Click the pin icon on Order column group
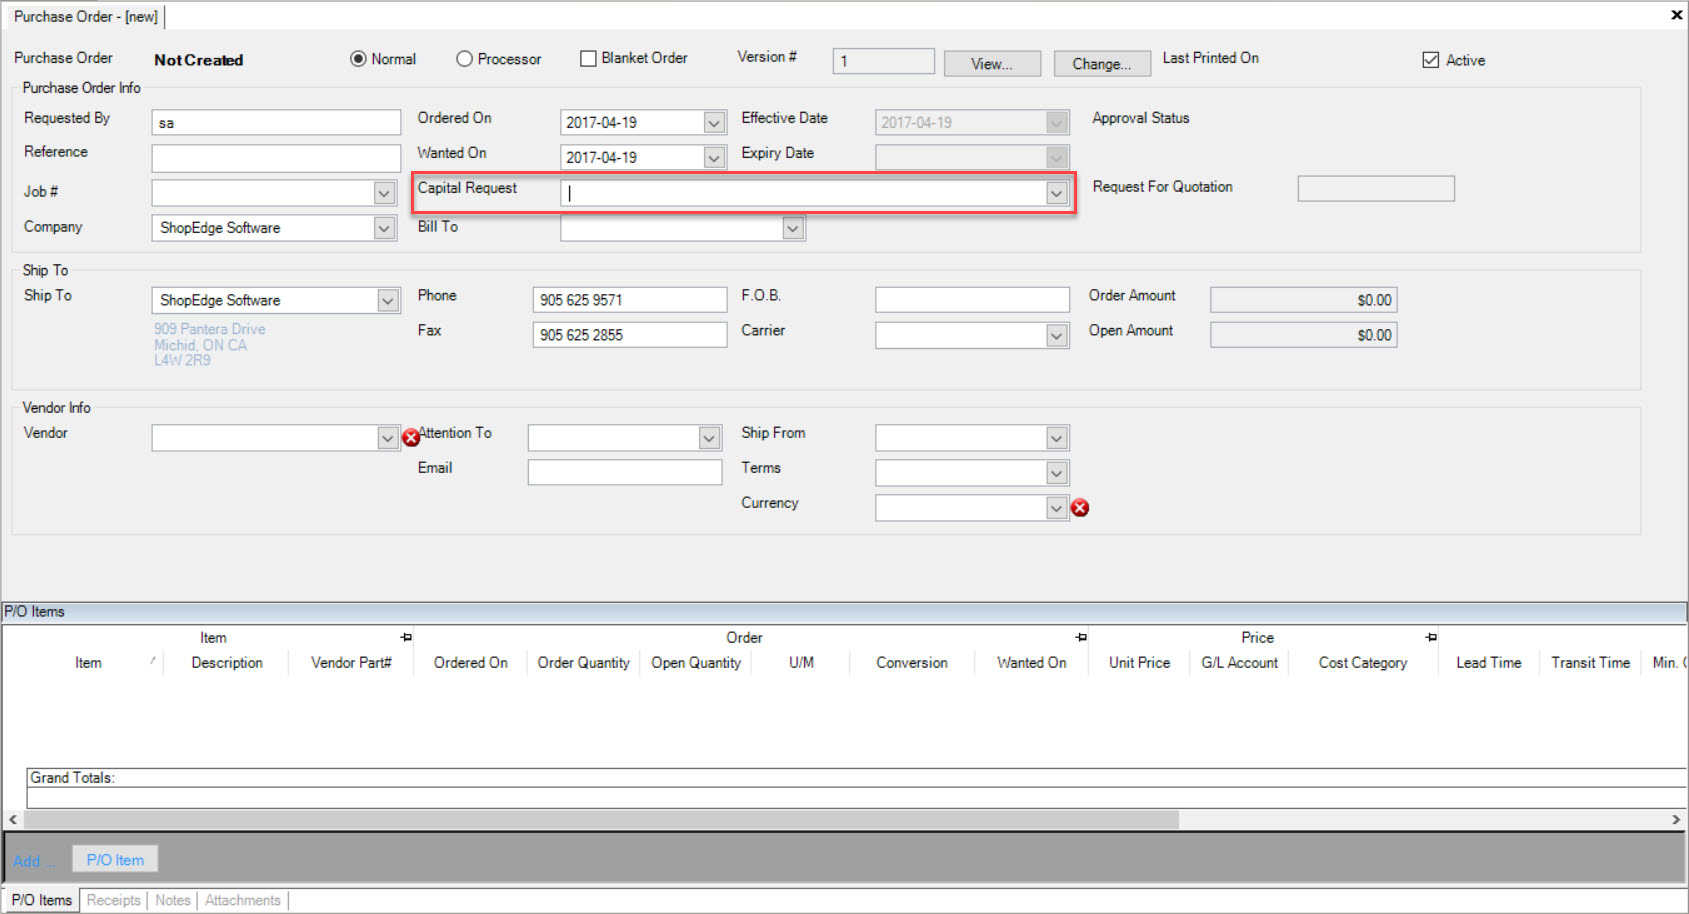This screenshot has width=1689, height=914. click(x=1081, y=637)
